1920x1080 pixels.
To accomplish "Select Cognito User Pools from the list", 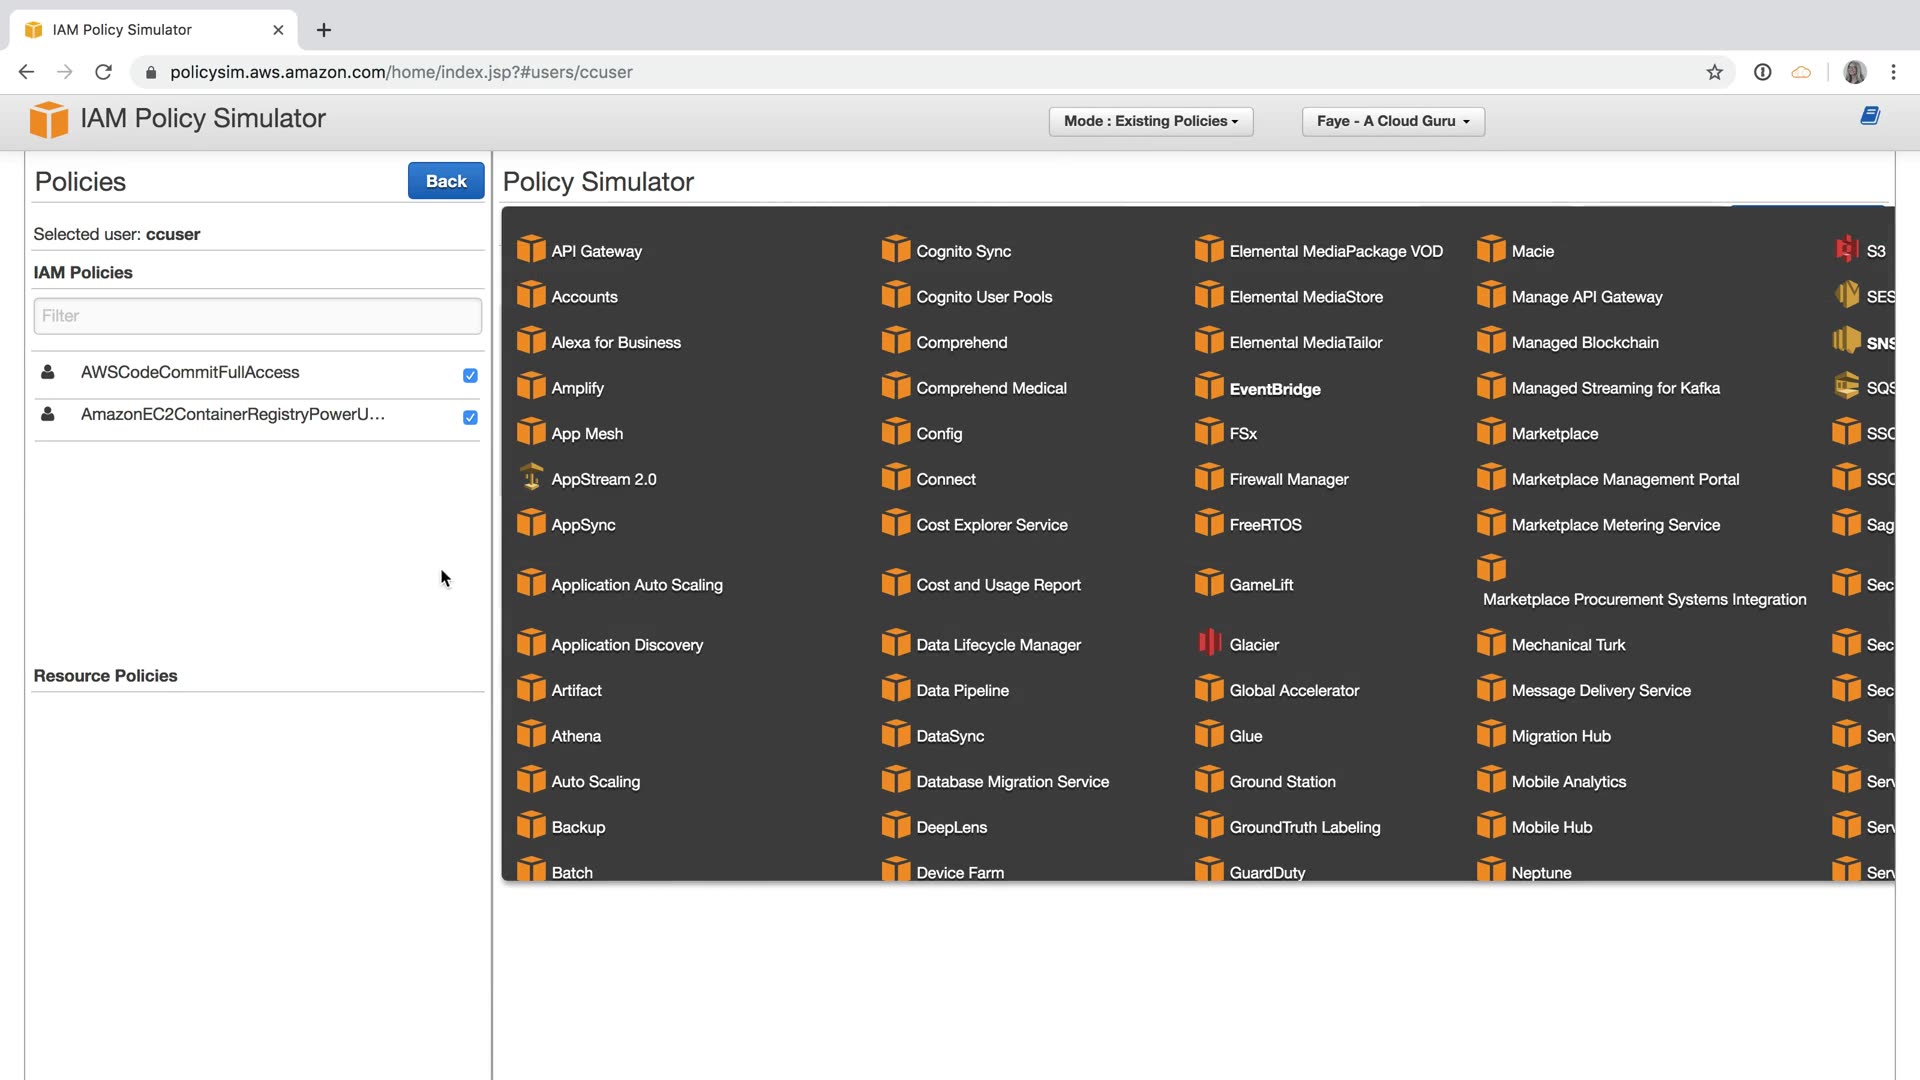I will 983,297.
